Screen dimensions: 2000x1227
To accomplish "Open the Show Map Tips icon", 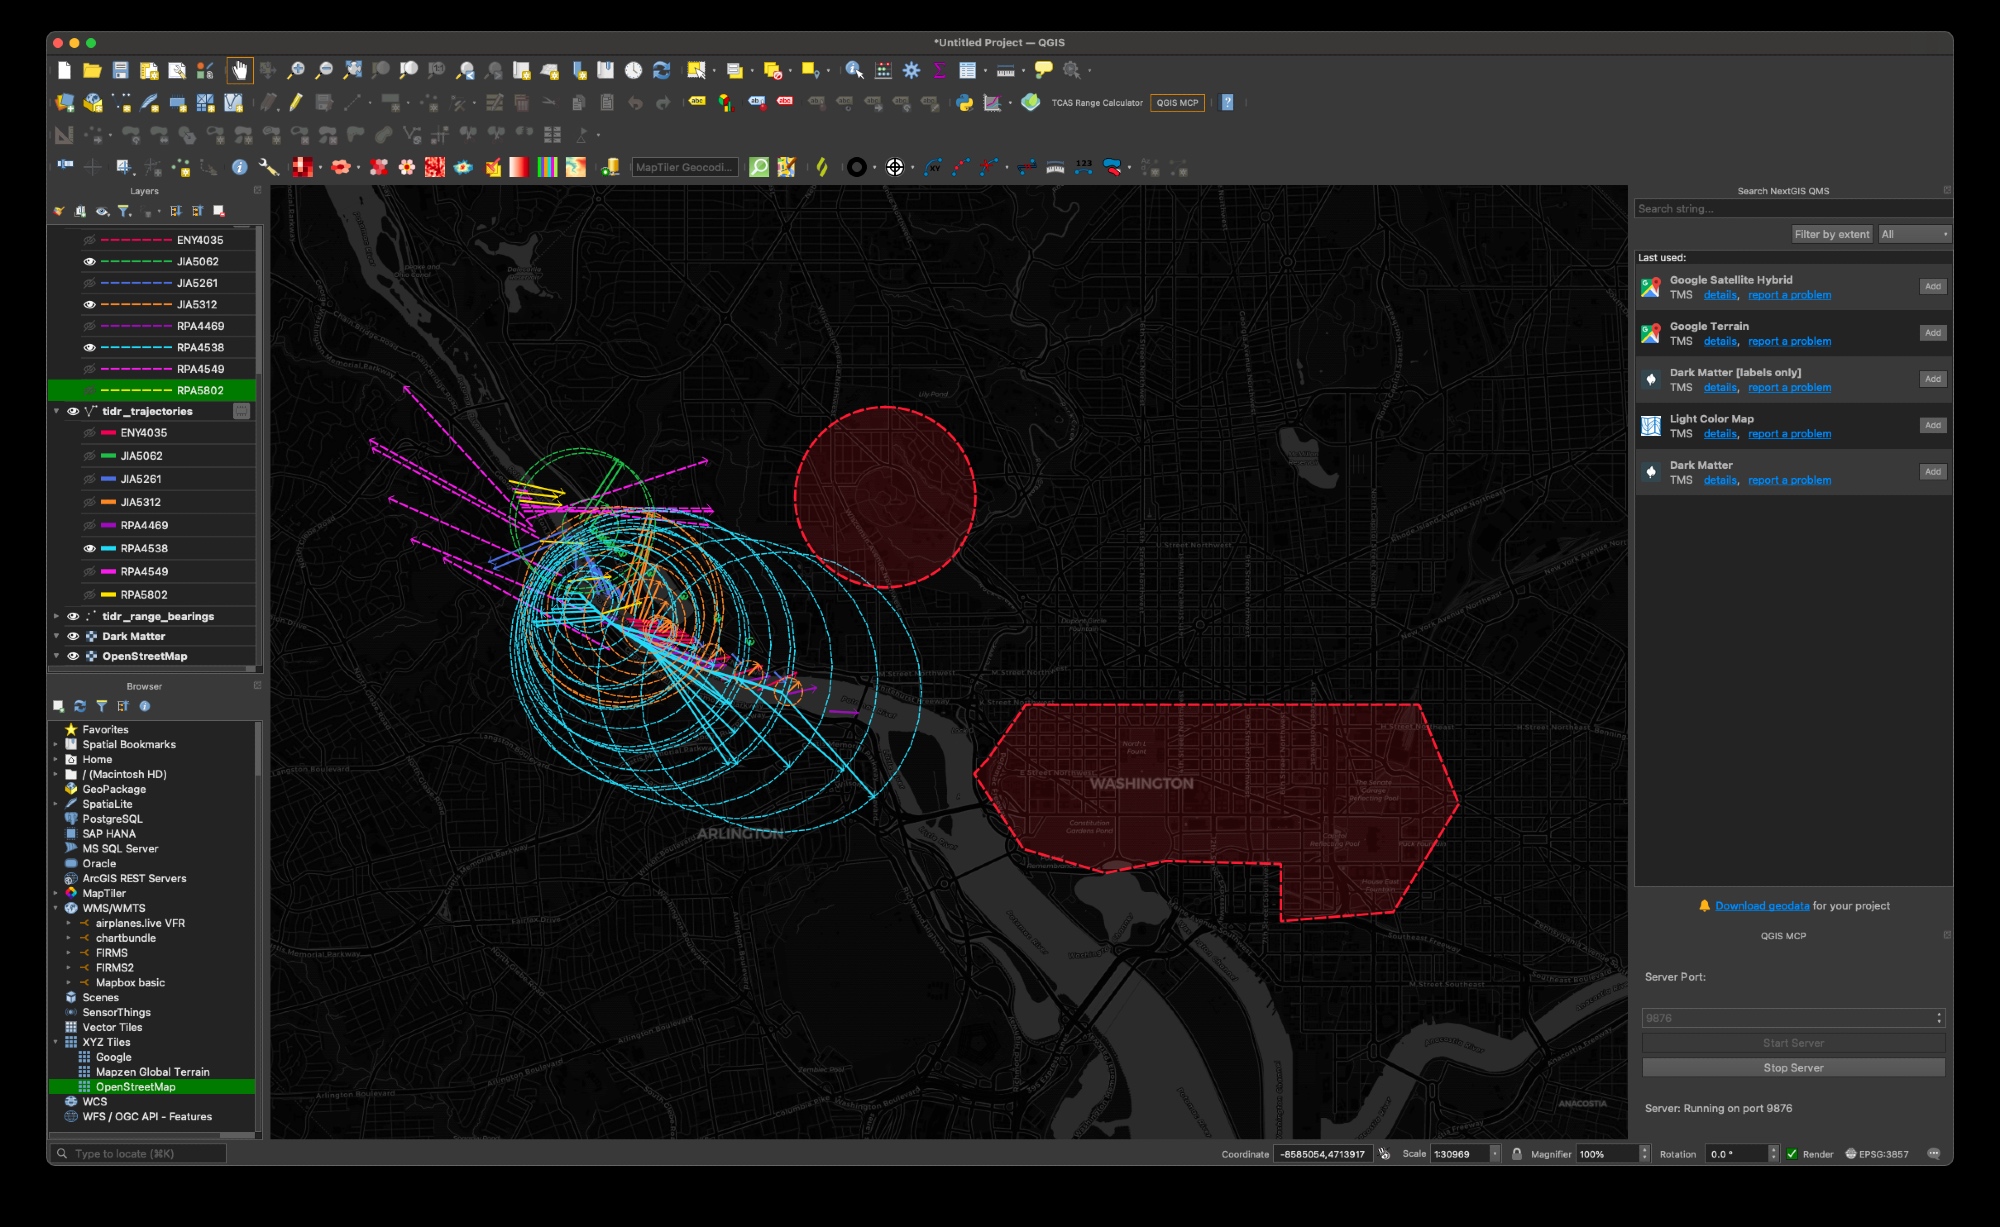I will [1043, 70].
